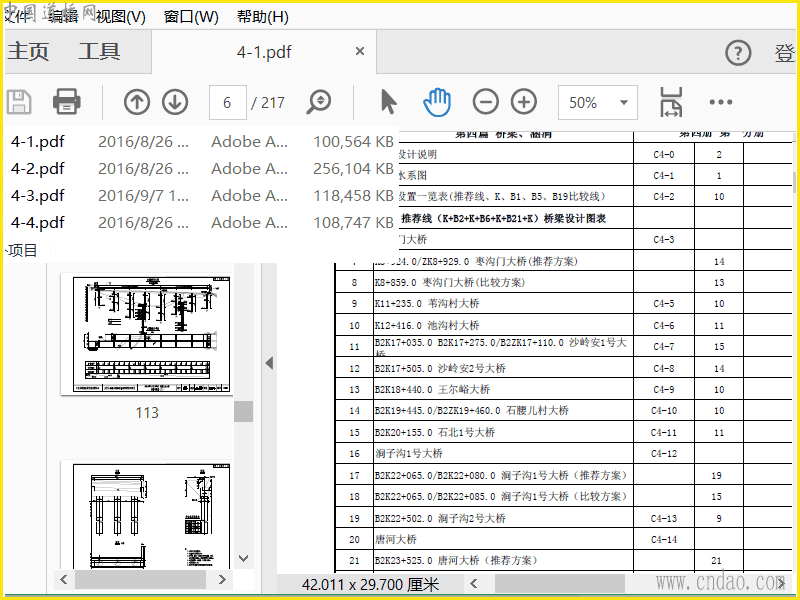Click the 100,564 KB size value
The image size is (800, 600).
coord(353,141)
